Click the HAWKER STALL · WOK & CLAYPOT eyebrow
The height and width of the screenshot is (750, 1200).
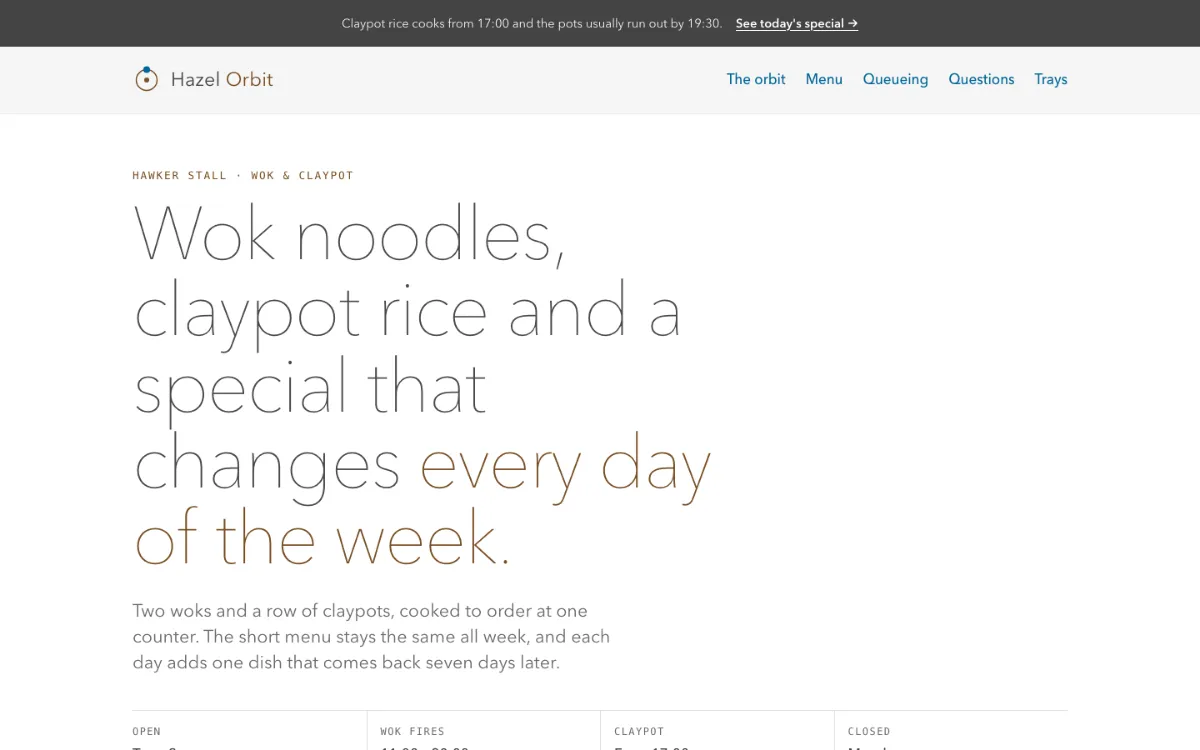[243, 175]
